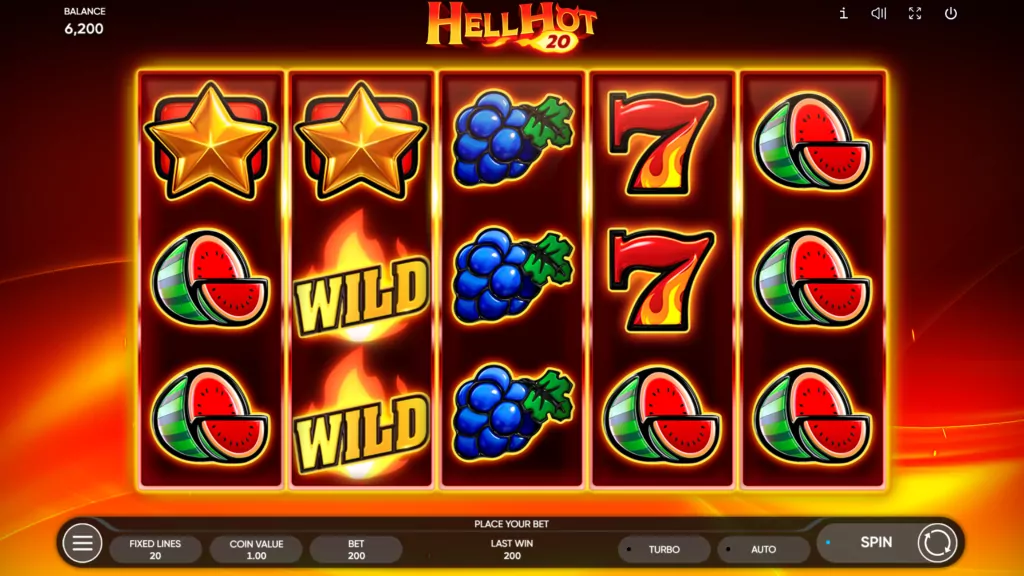Click the top flaming red seven
1024x576 pixels.
click(661, 143)
